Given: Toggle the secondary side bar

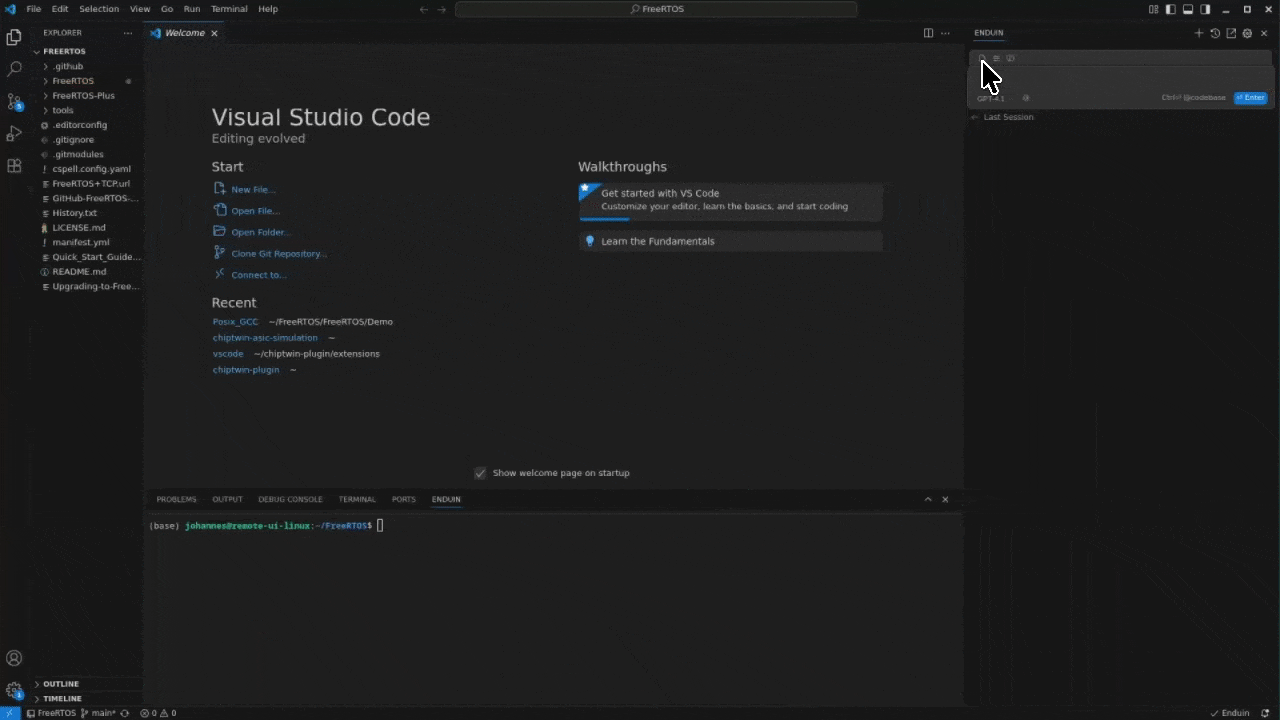Looking at the screenshot, I should coord(1205,9).
